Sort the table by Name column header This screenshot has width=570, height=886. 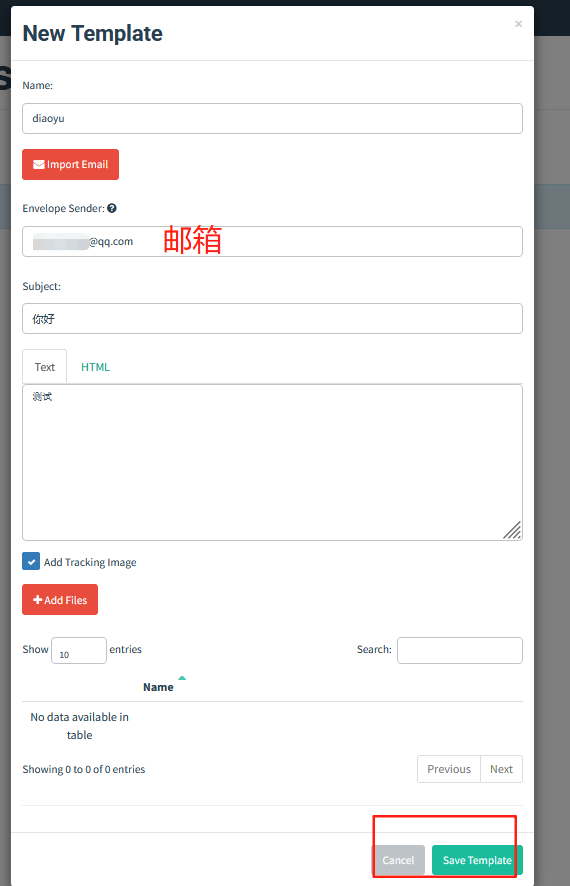[x=158, y=687]
